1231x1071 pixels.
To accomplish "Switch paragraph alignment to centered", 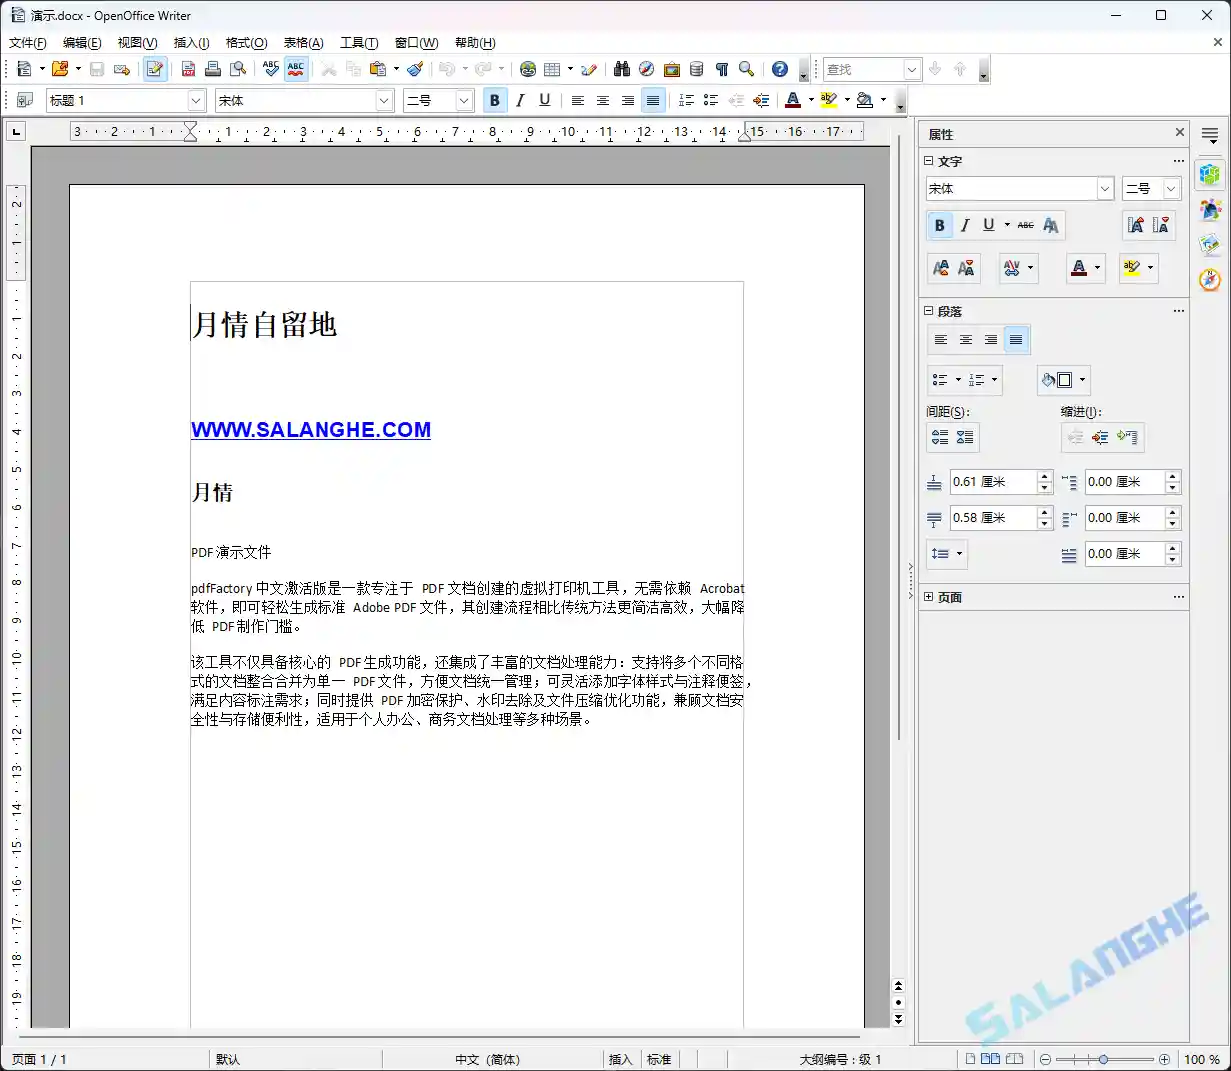I will (x=602, y=100).
